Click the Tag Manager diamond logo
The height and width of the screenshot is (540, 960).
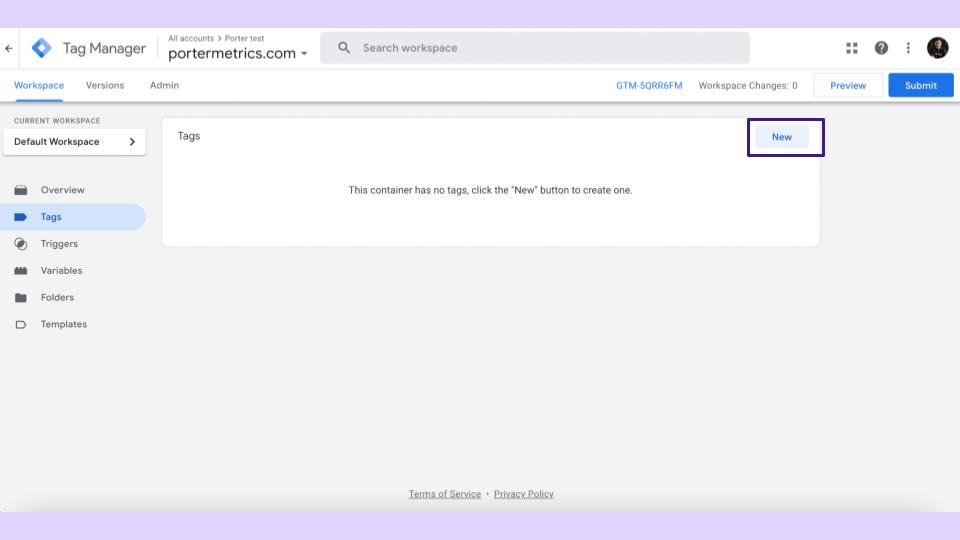coord(42,48)
